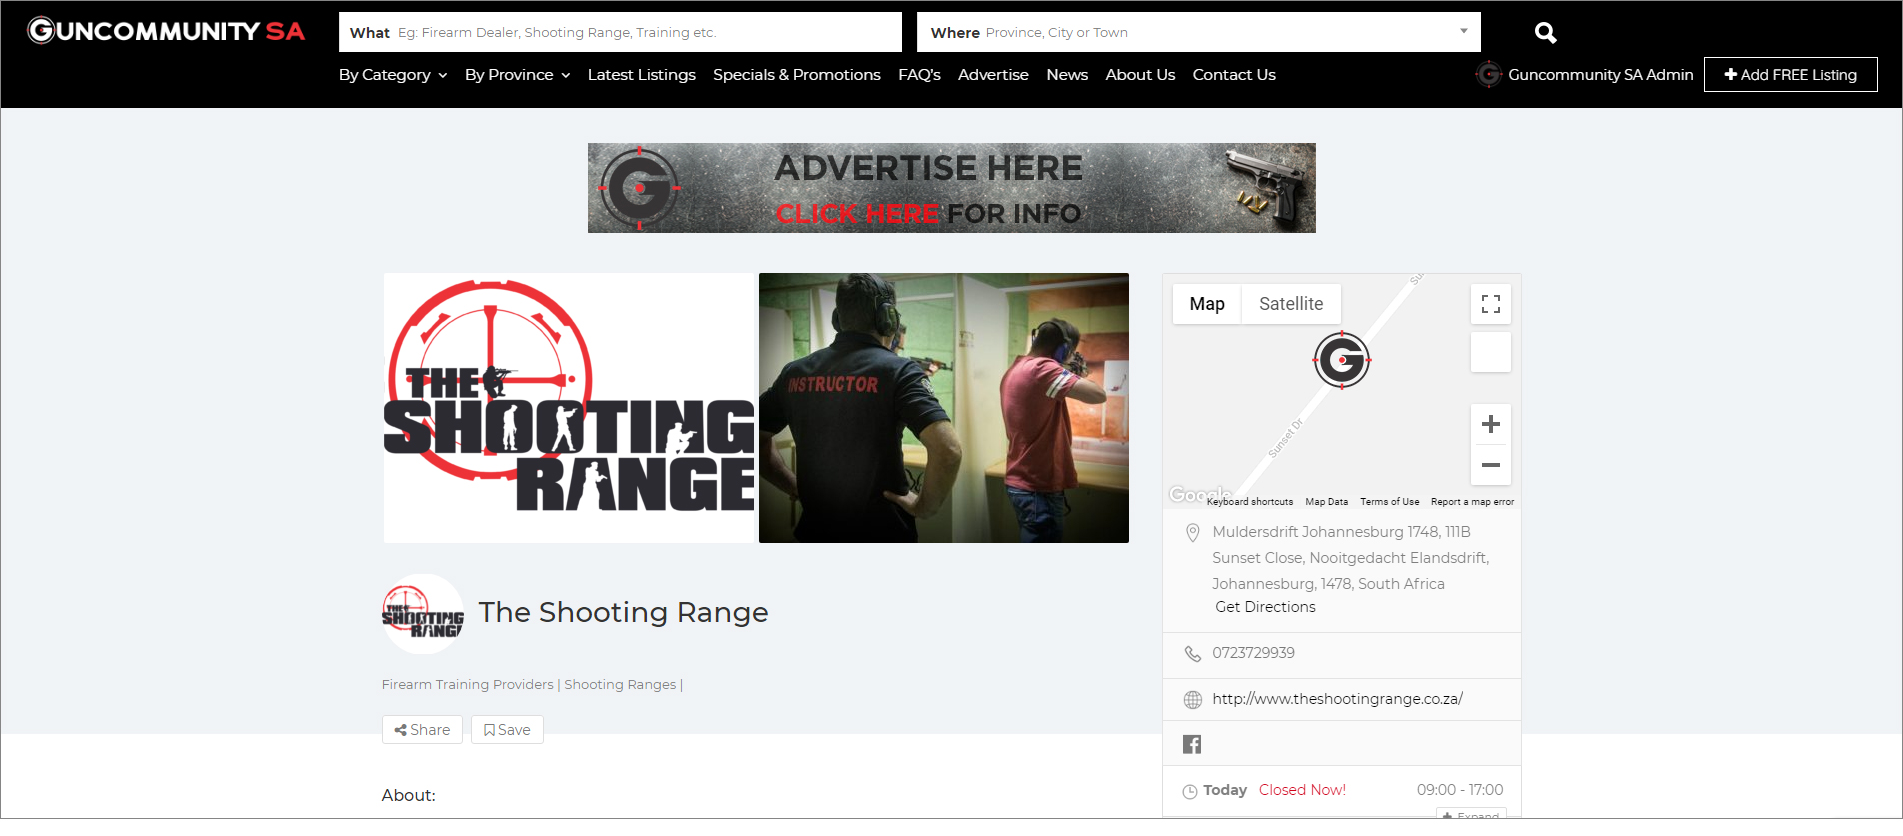1903x836 pixels.
Task: Expand the By Province menu
Action: [x=517, y=75]
